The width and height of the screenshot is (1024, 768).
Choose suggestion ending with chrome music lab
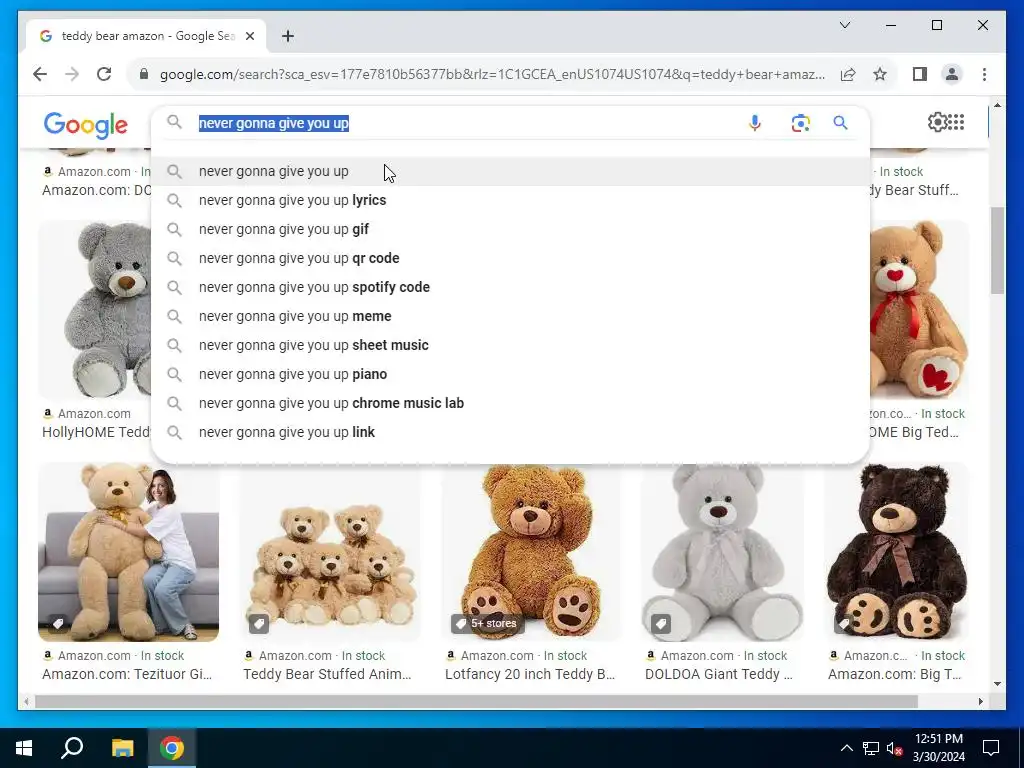[511, 403]
